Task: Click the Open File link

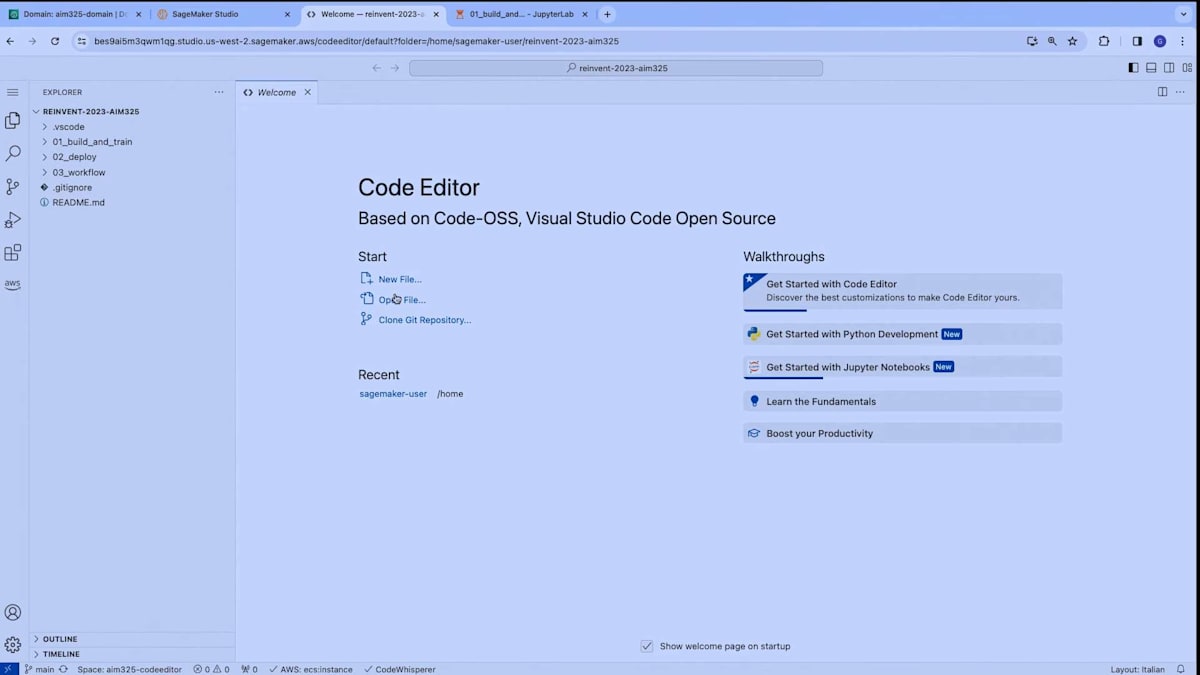Action: point(402,300)
